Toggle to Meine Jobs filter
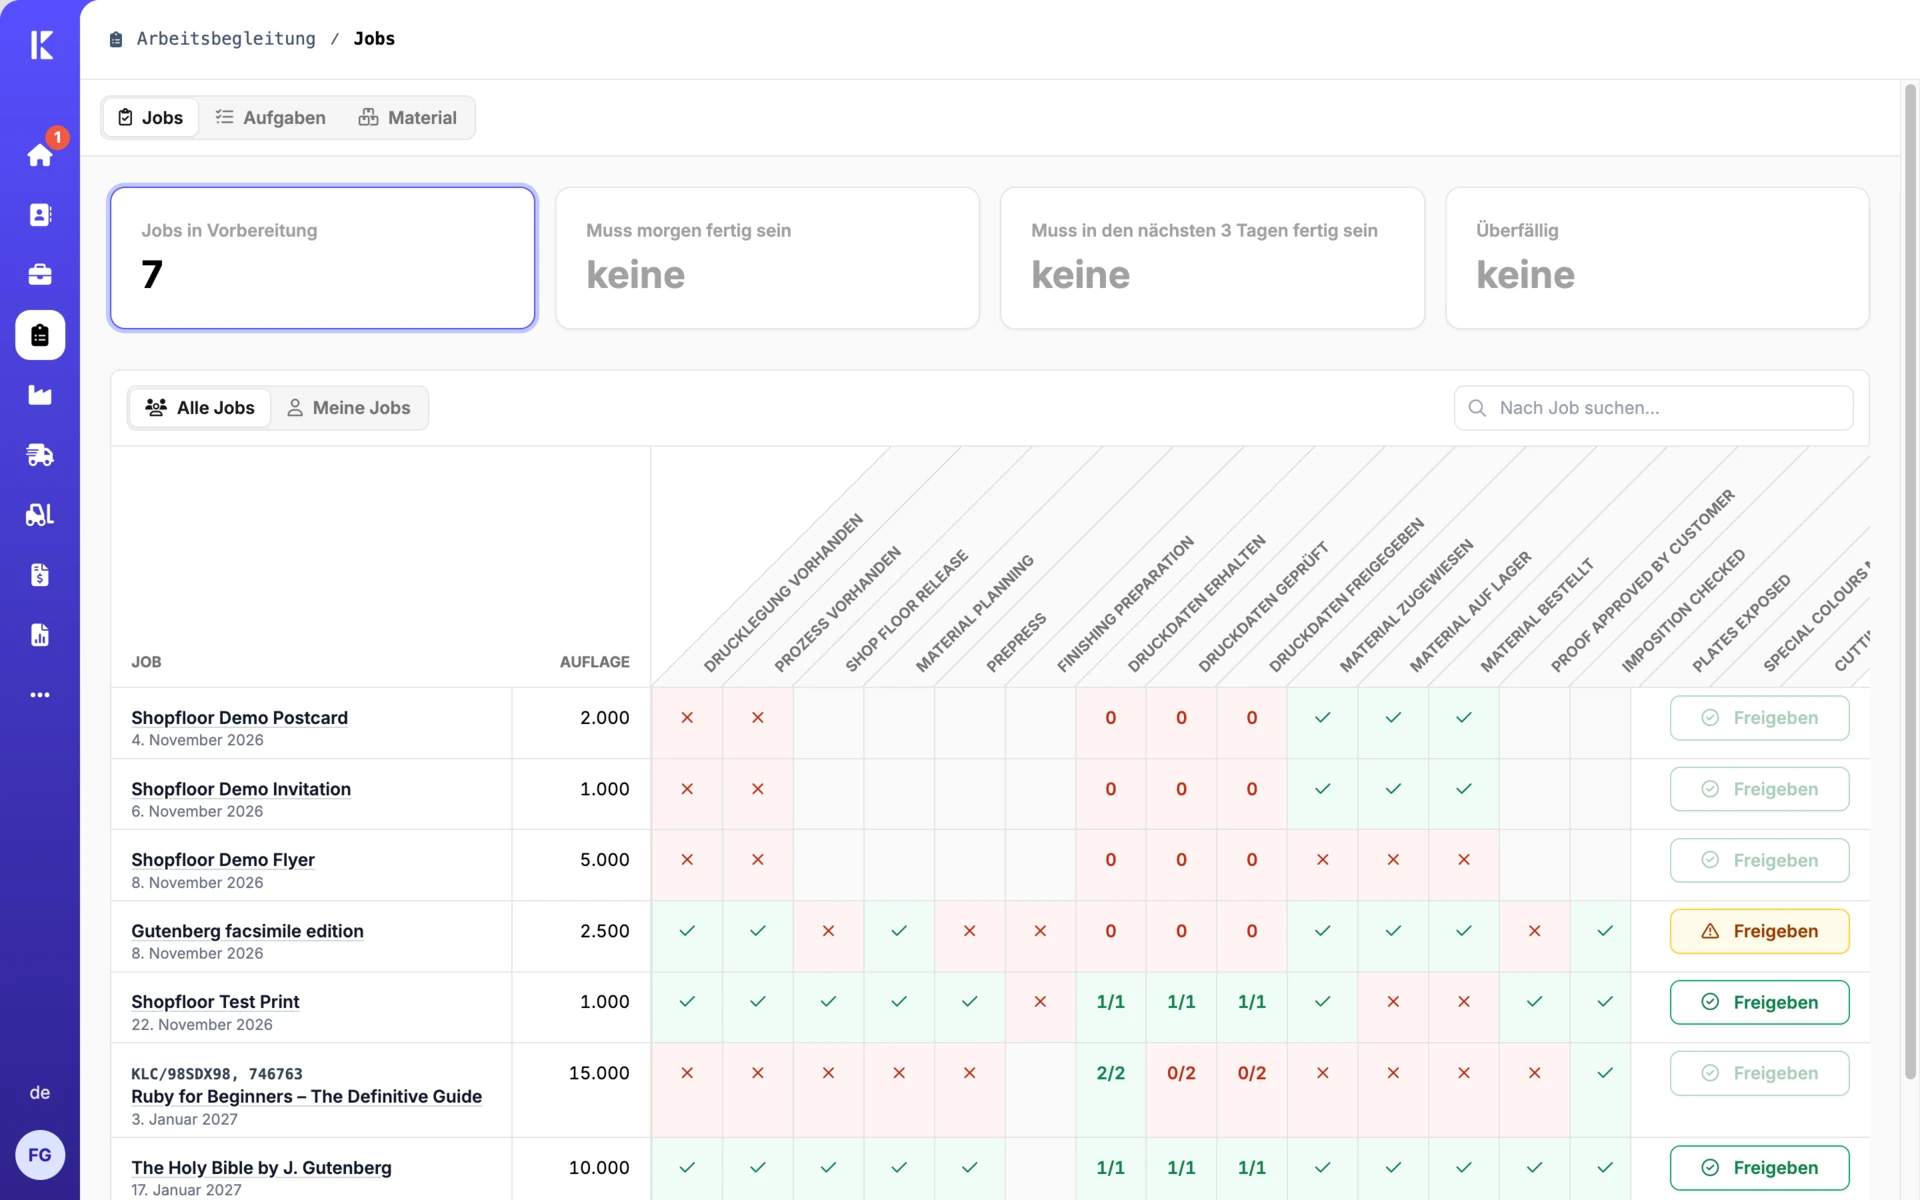The width and height of the screenshot is (1920, 1200). [349, 408]
